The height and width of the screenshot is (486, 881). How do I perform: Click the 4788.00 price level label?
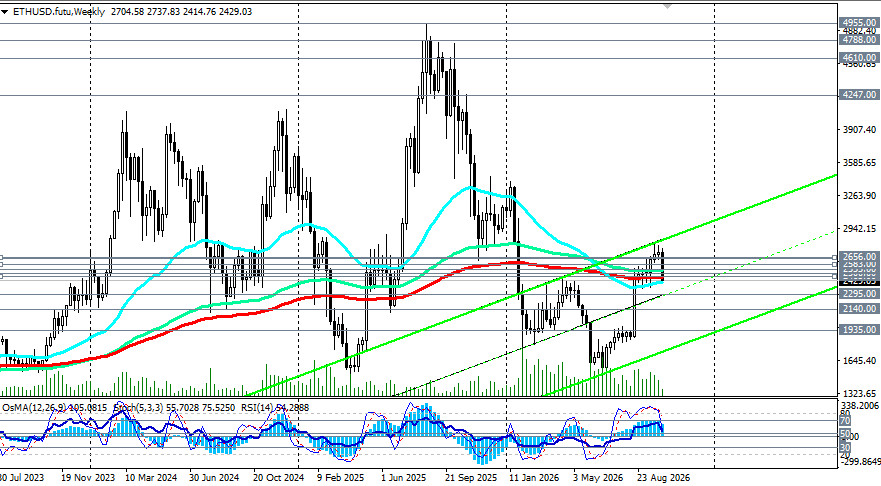859,40
